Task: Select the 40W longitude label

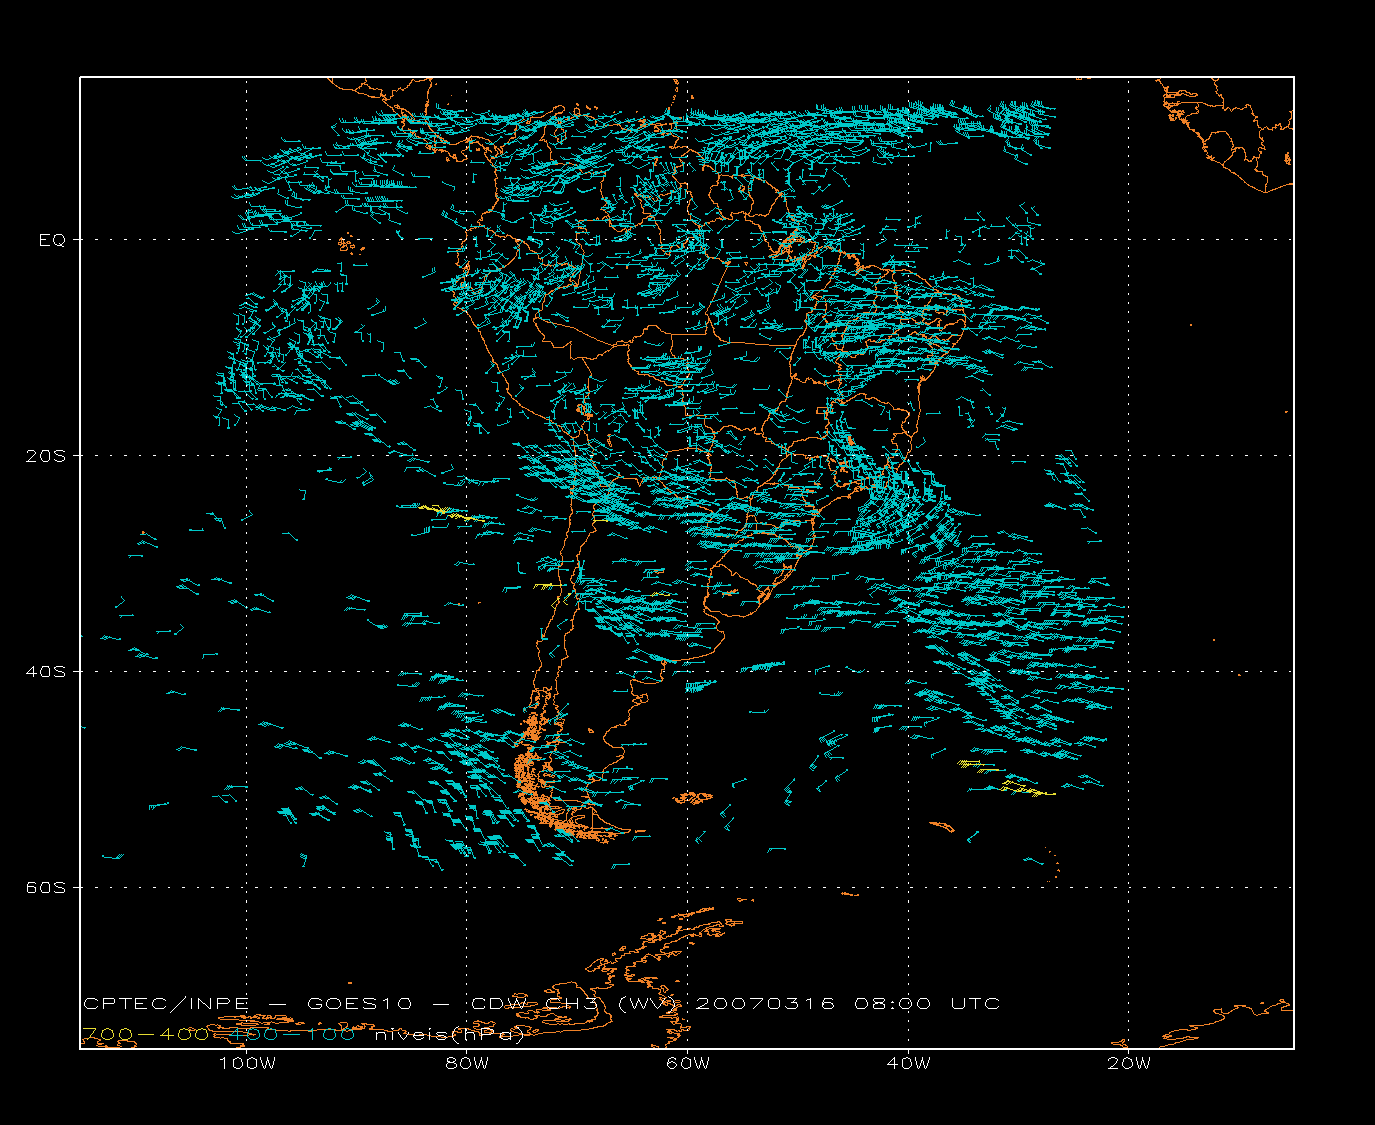Action: [x=908, y=1063]
